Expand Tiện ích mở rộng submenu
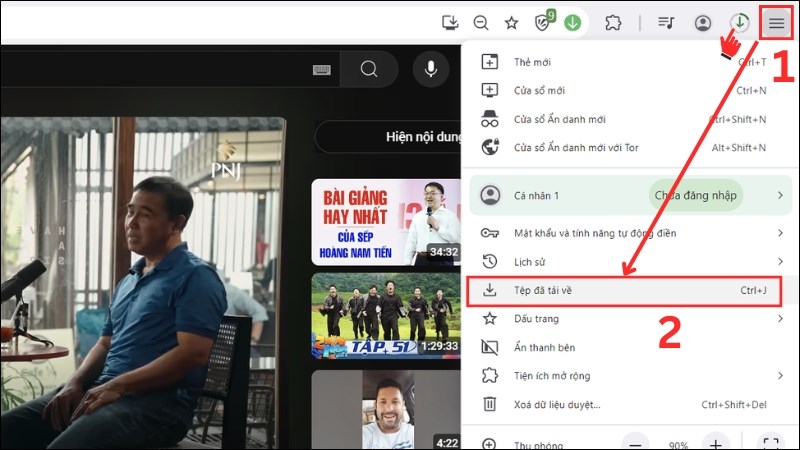Viewport: 800px width, 450px height. click(631, 376)
